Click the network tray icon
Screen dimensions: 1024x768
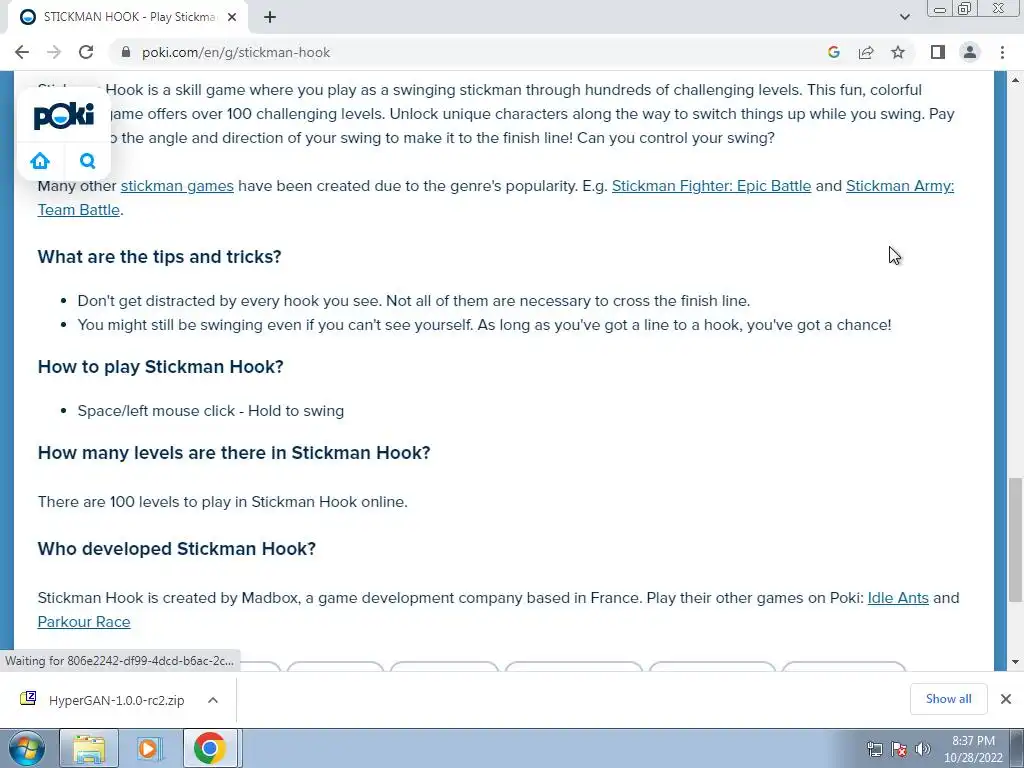(874, 748)
